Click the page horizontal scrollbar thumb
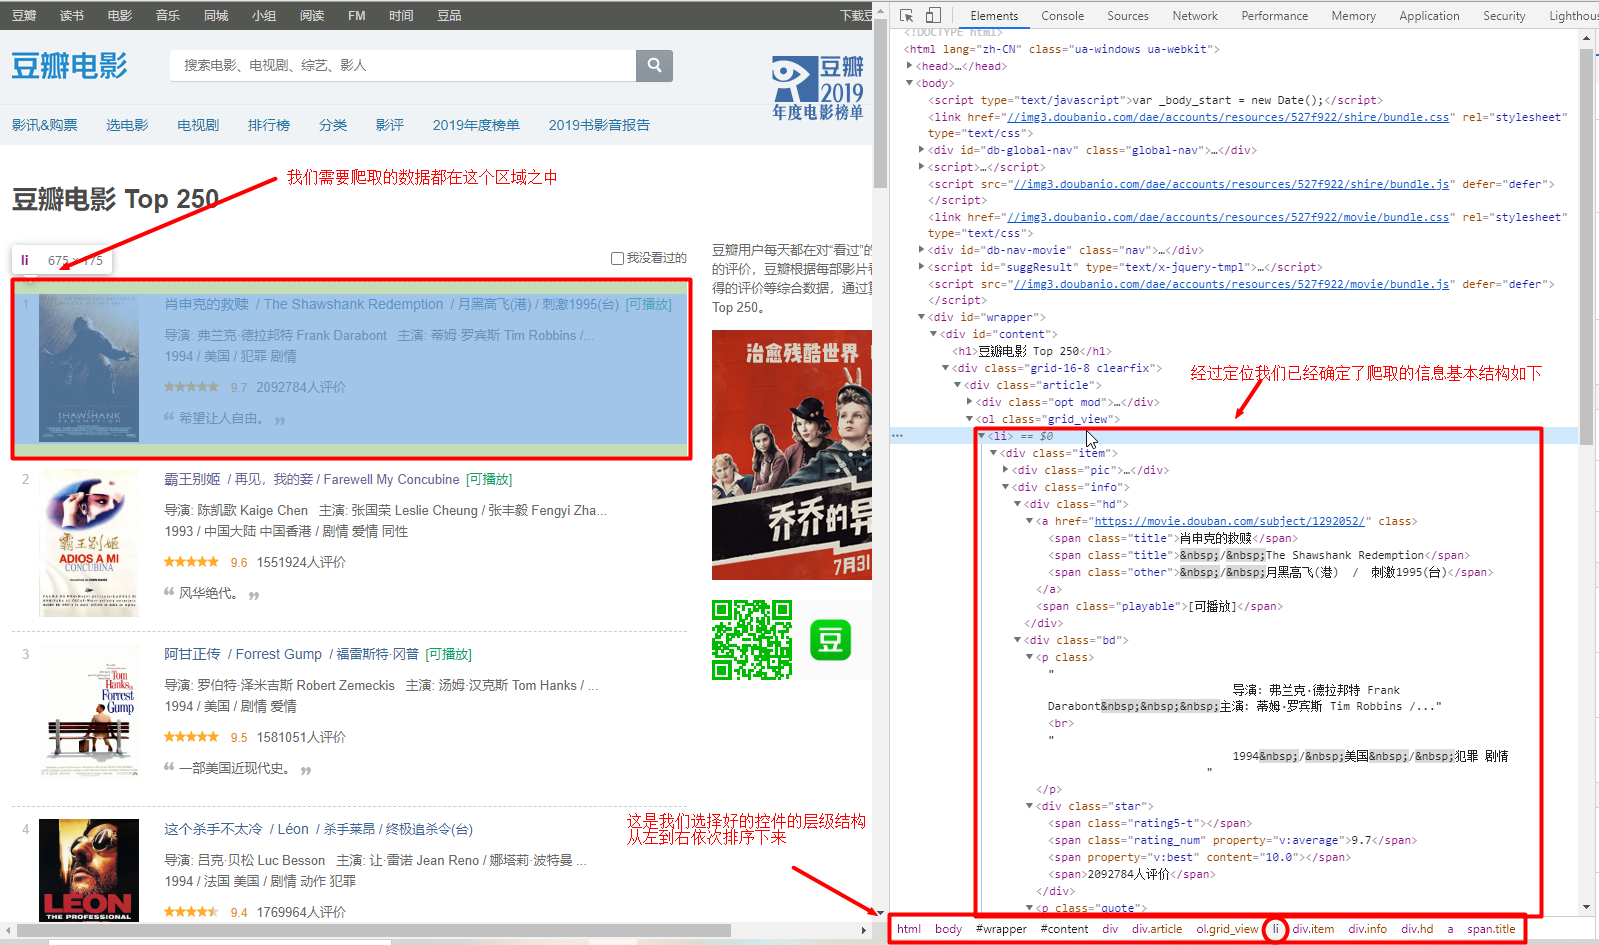Viewport: 1599px width, 945px height. click(x=374, y=930)
